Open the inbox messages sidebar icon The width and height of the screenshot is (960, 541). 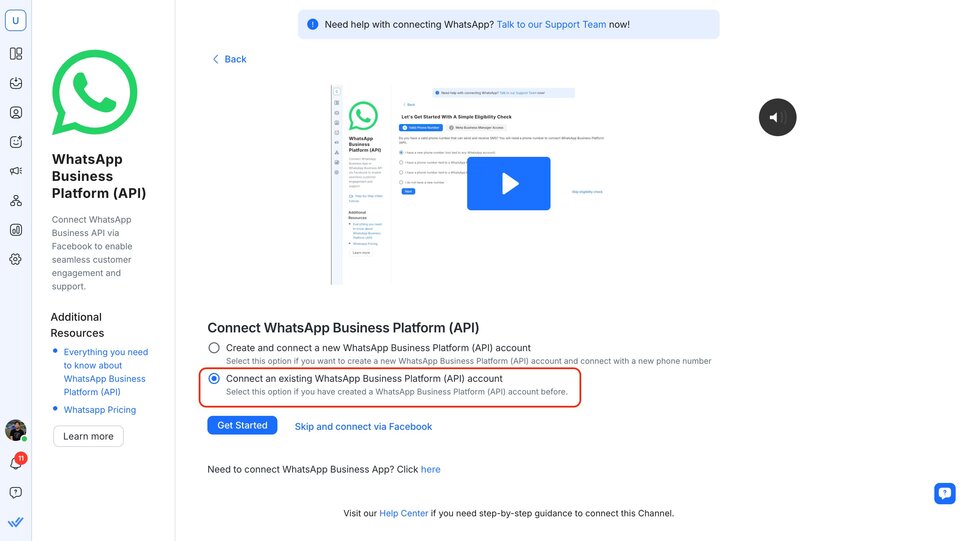pos(16,83)
